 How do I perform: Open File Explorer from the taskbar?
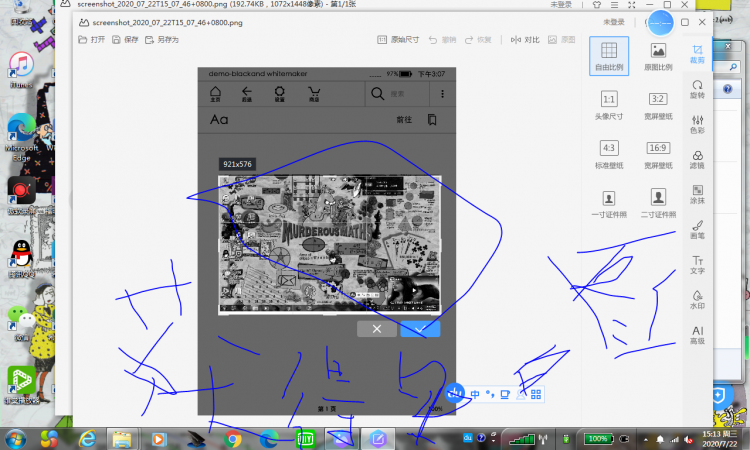122,439
